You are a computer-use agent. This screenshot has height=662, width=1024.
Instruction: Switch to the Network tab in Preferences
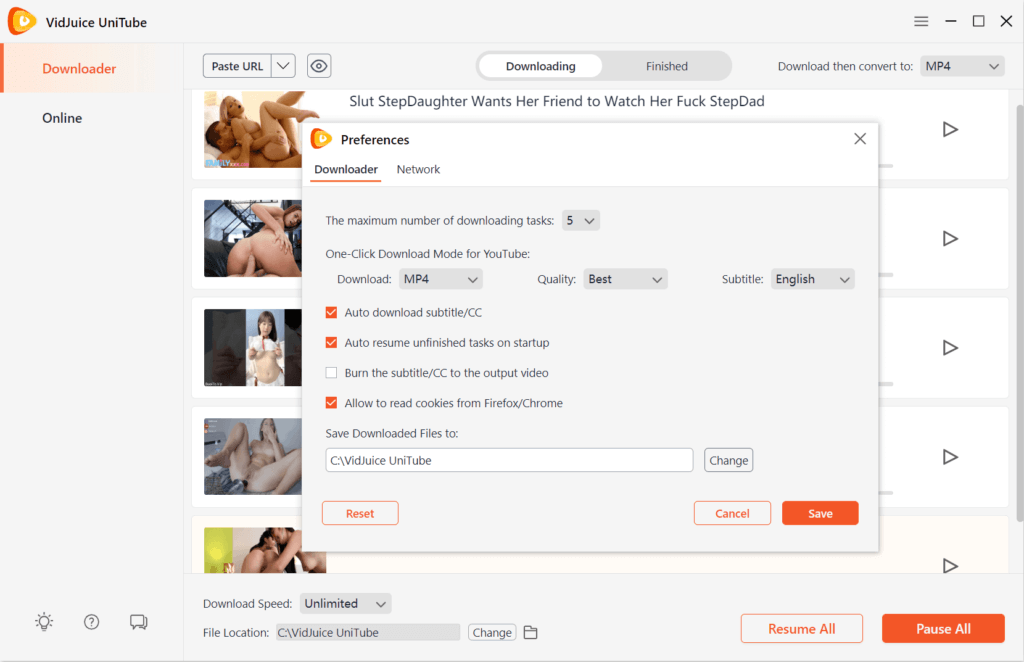pyautogui.click(x=418, y=169)
